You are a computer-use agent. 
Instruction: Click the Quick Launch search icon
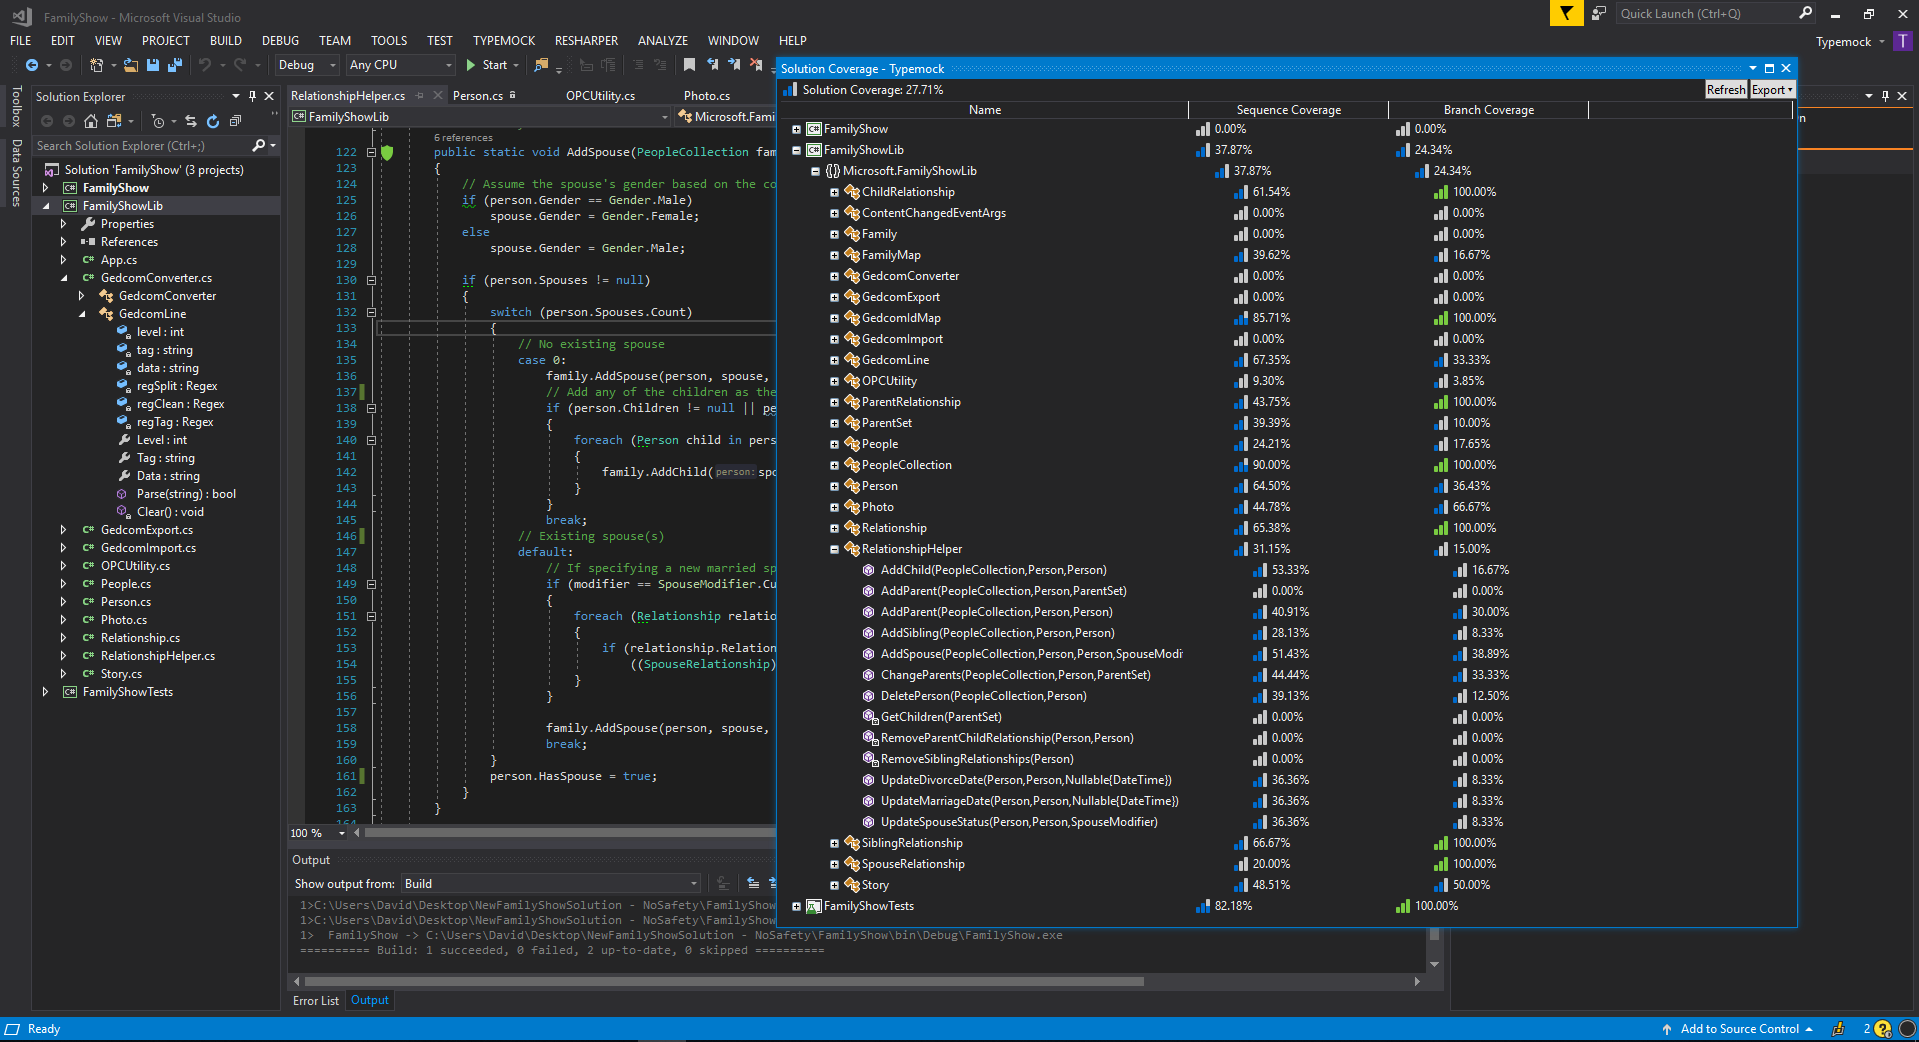click(1805, 13)
